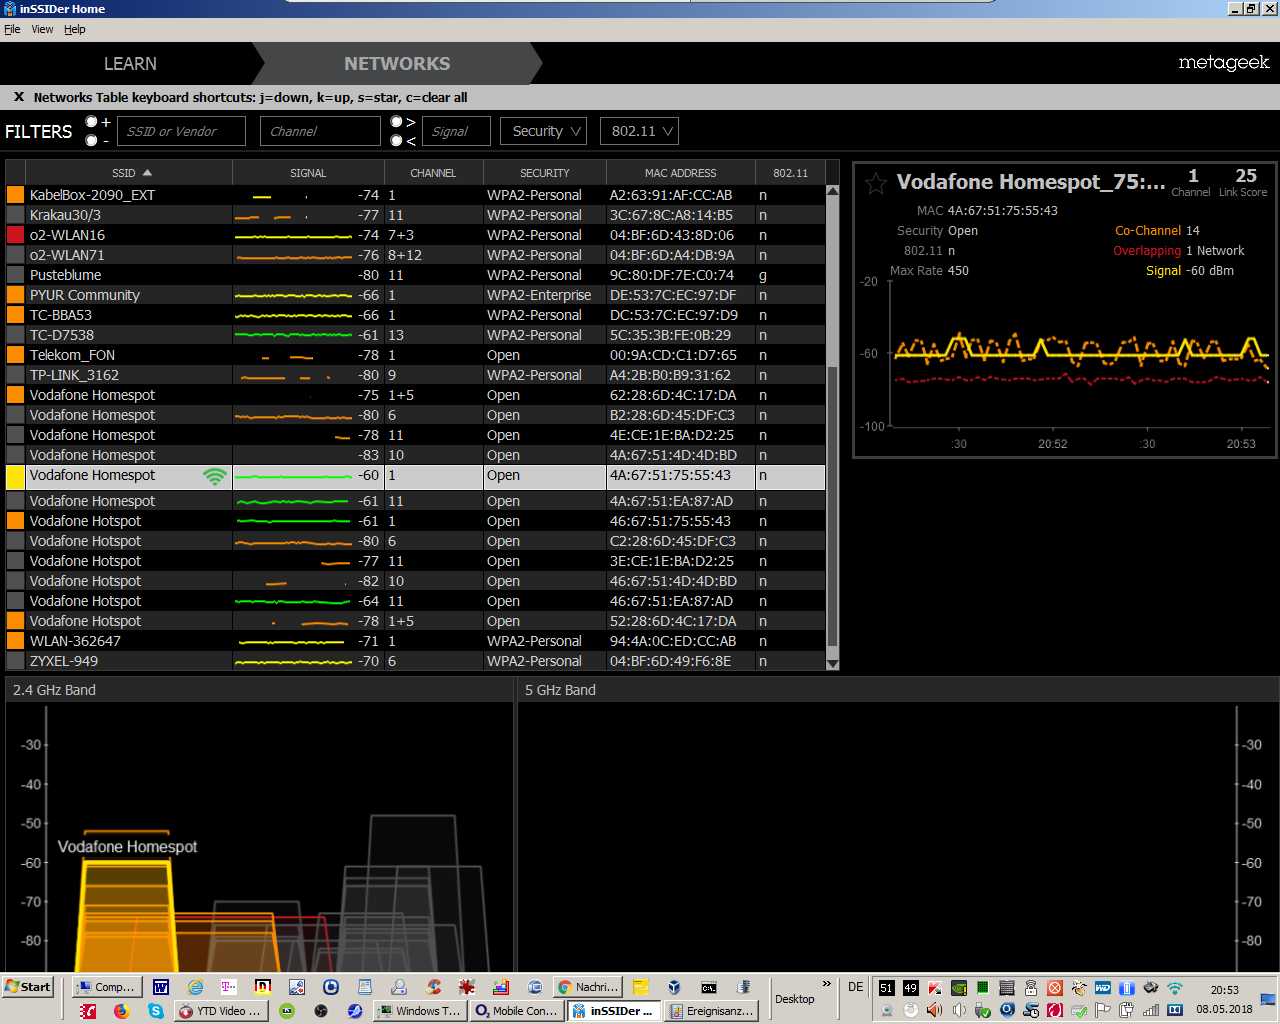Screen dimensions: 1280x1024
Task: Expand the 802.11 filter dropdown
Action: pyautogui.click(x=640, y=131)
